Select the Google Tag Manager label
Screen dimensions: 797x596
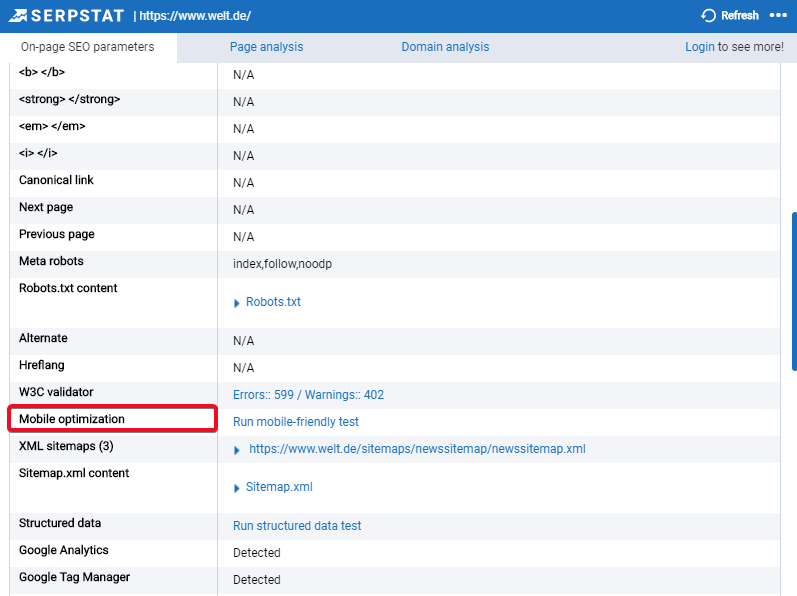point(74,577)
